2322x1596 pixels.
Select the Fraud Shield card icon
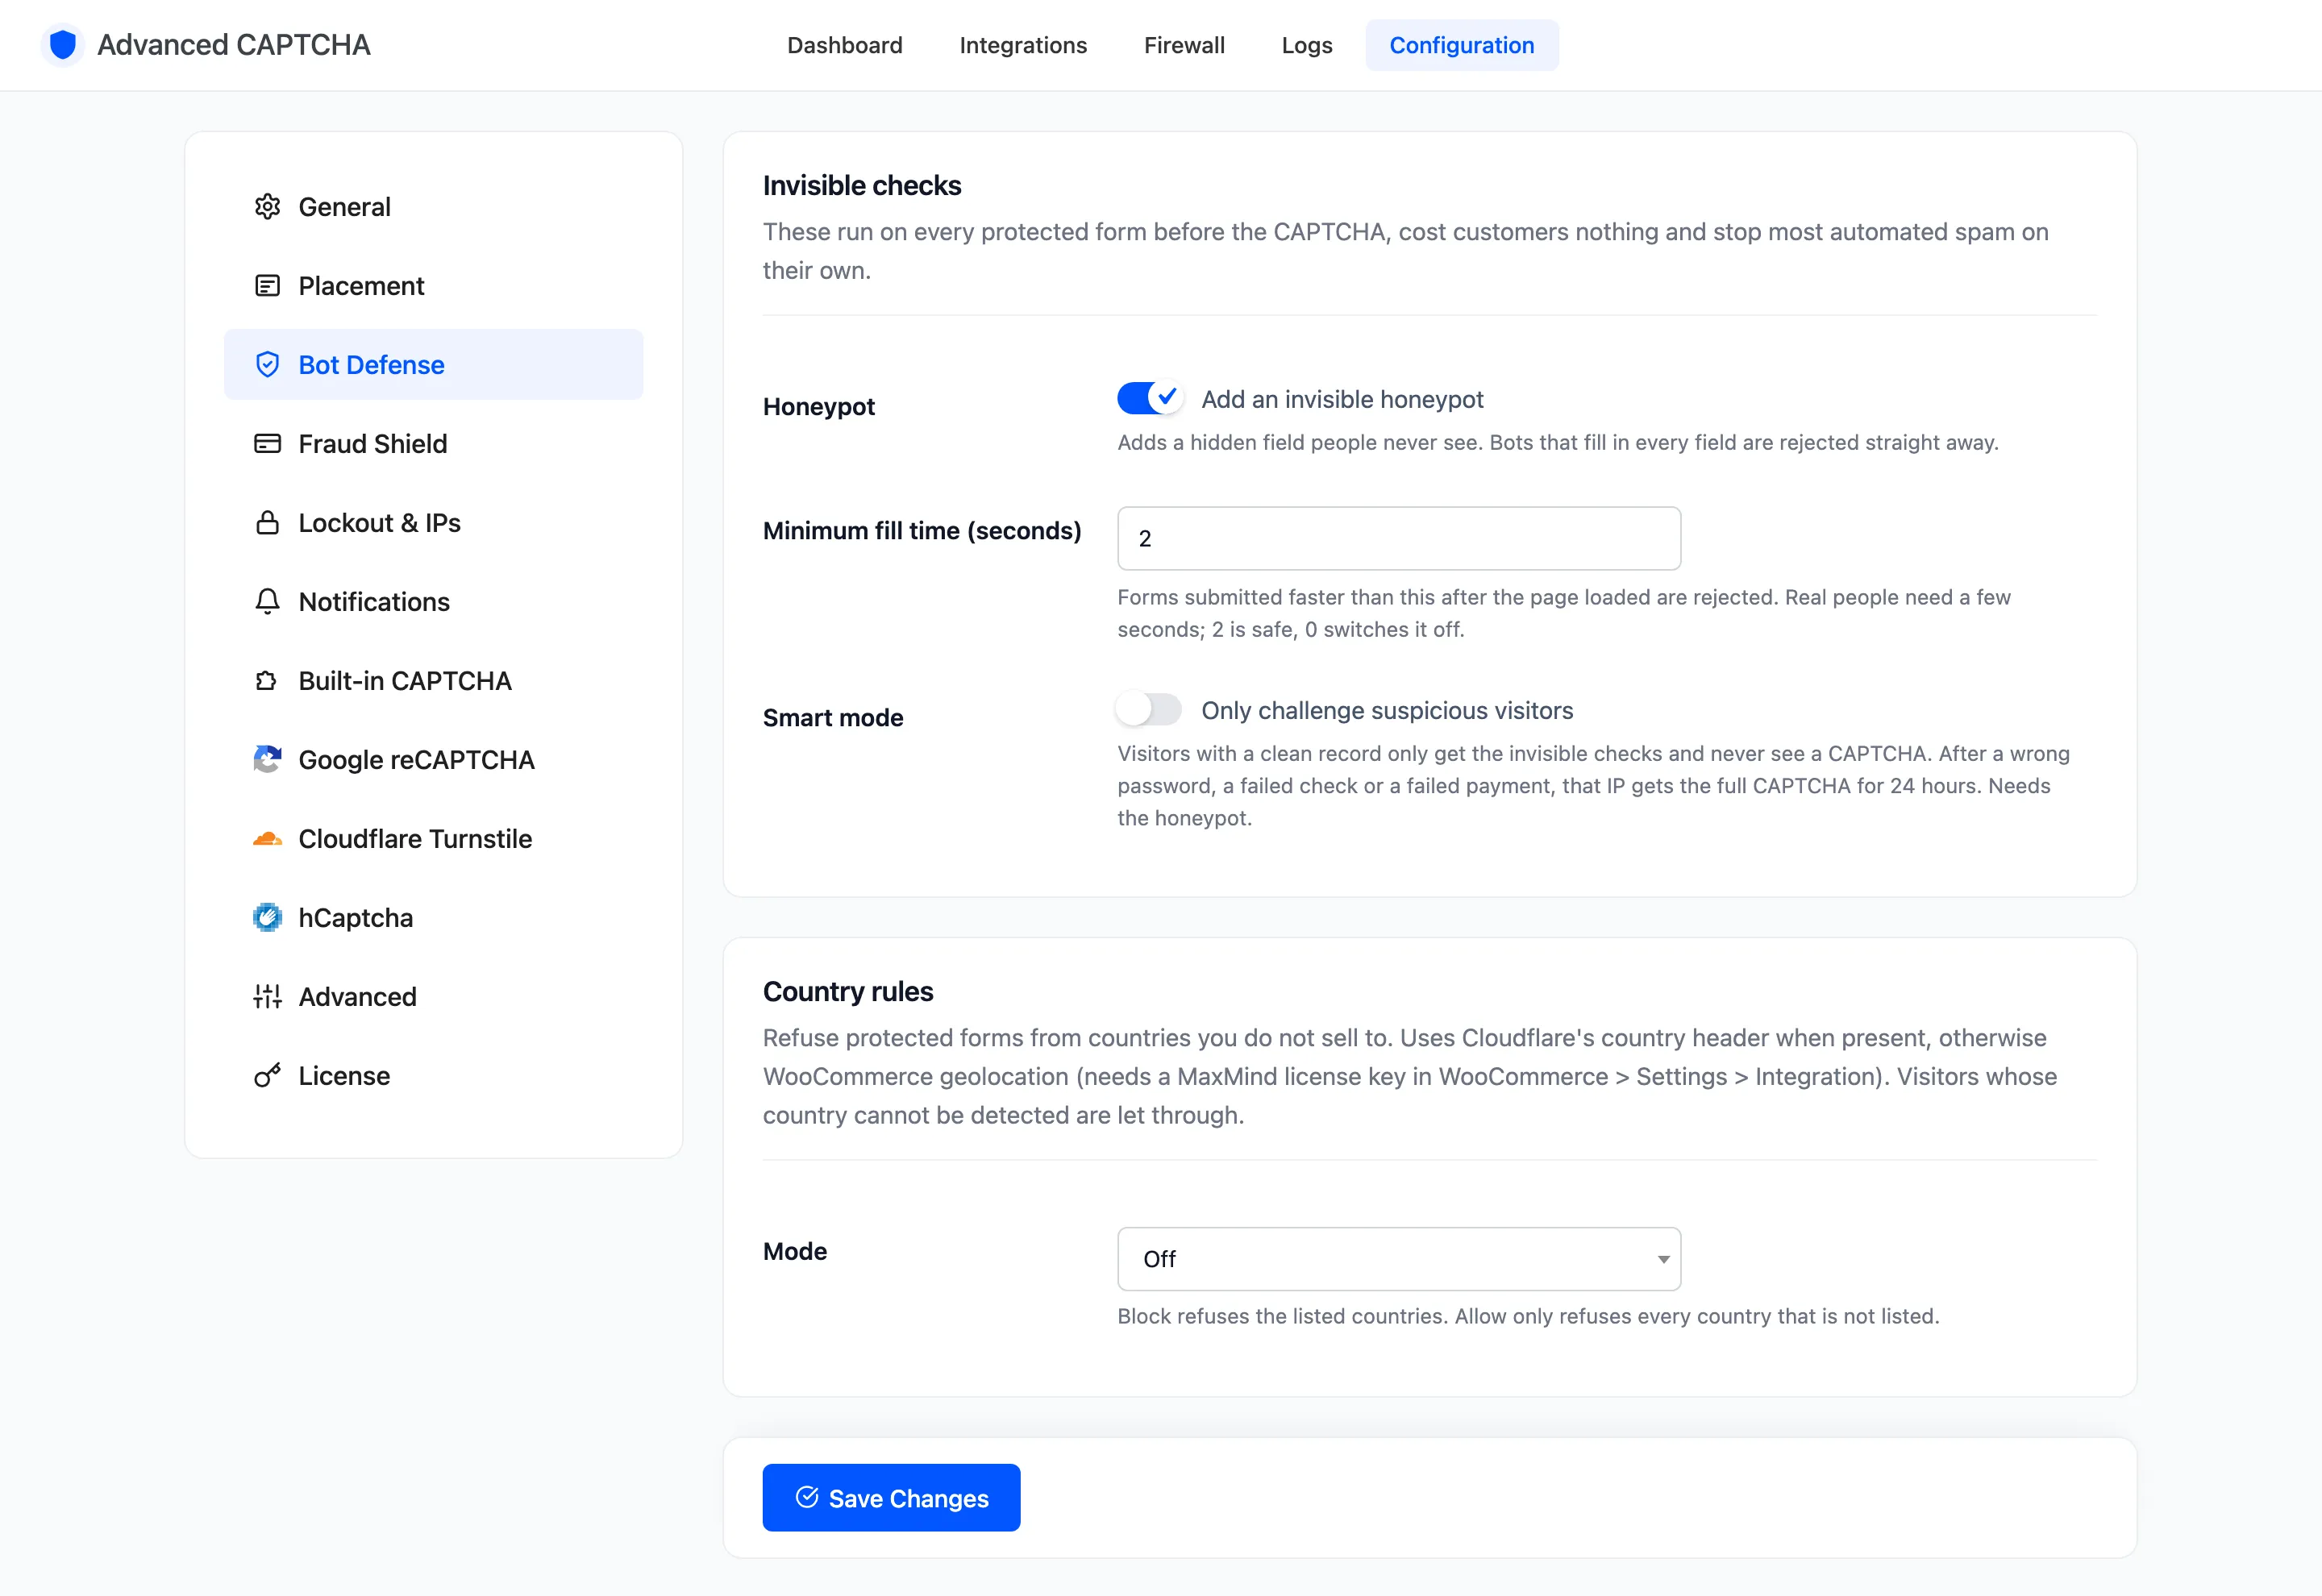[267, 444]
